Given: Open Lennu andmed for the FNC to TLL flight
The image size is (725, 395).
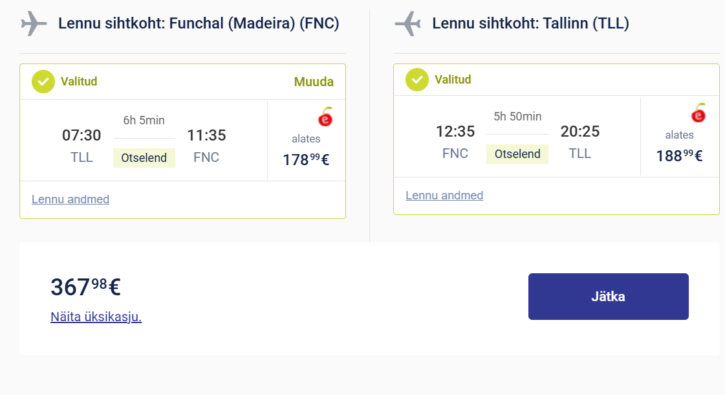Looking at the screenshot, I should click(x=444, y=196).
